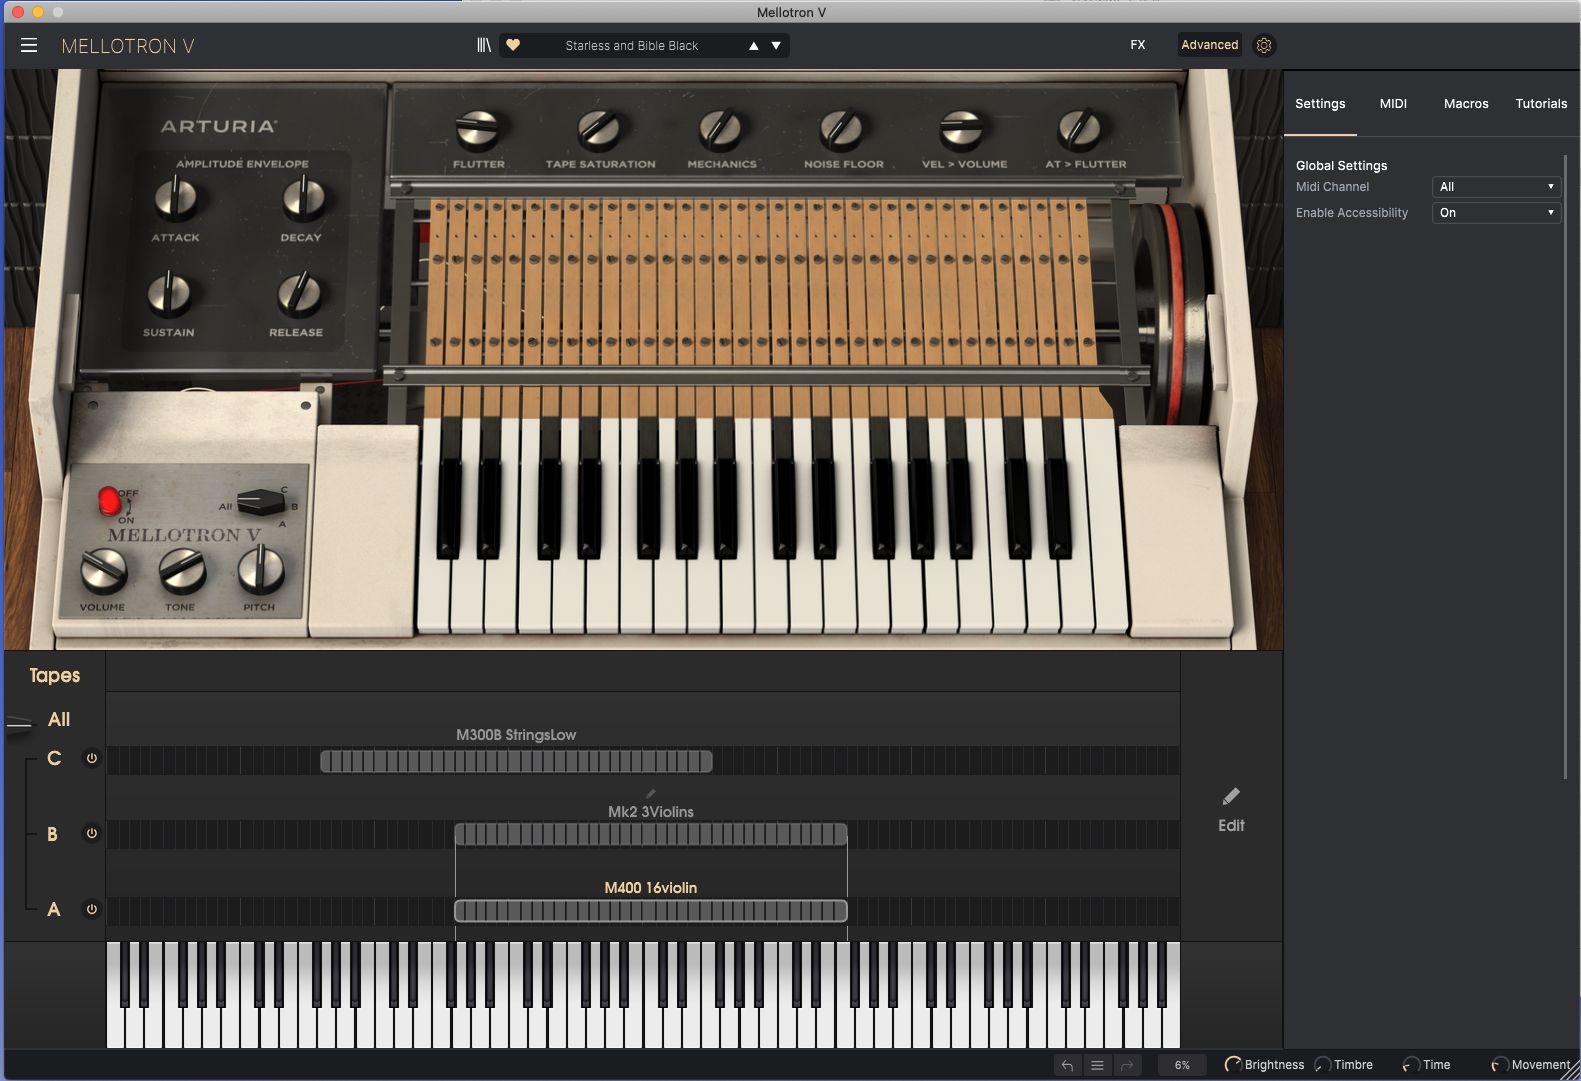Image resolution: width=1581 pixels, height=1081 pixels.
Task: Click the Sustain envelope knob
Action: pos(169,294)
